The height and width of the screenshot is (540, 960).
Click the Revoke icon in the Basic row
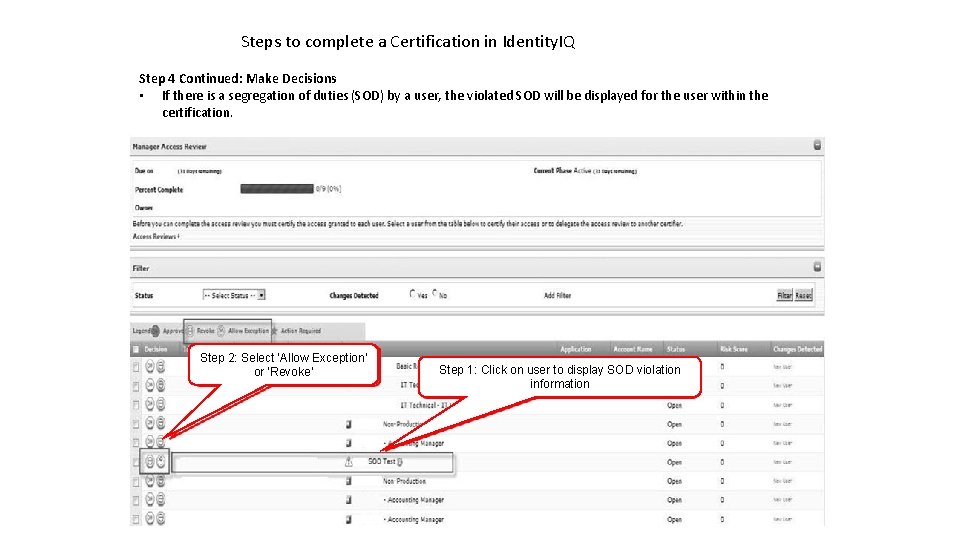[160, 366]
